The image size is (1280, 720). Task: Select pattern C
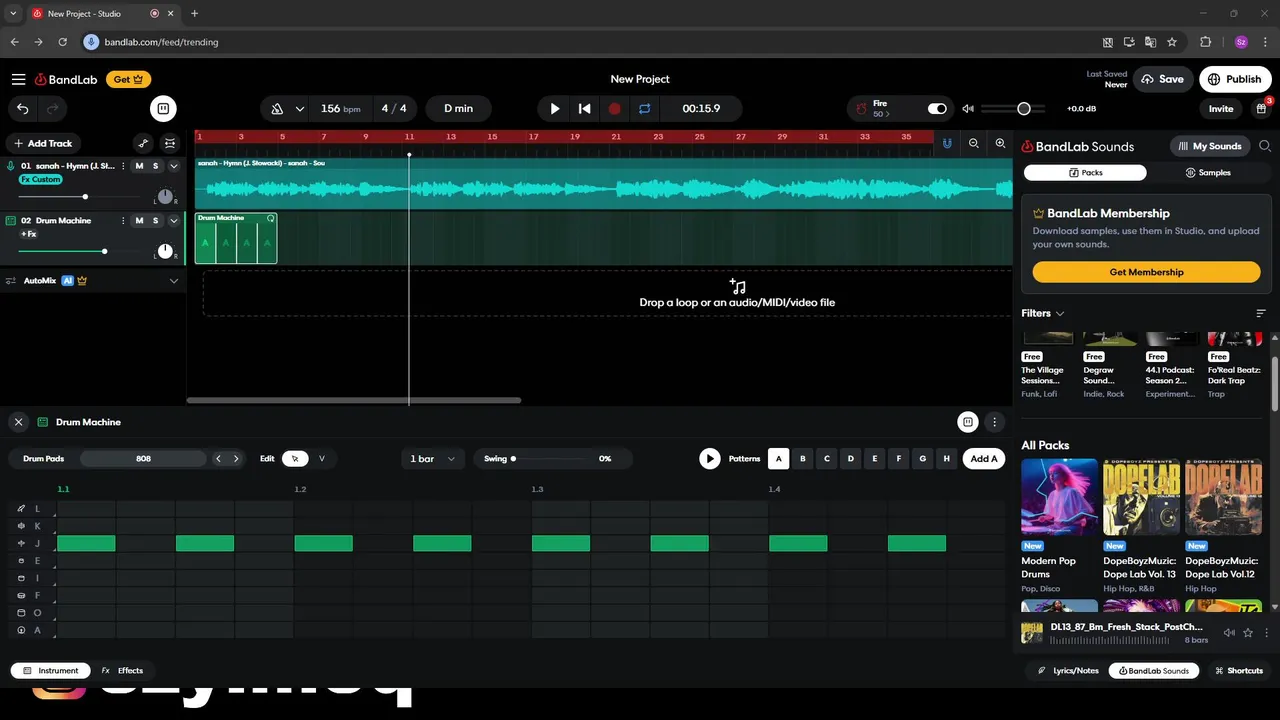pyautogui.click(x=827, y=459)
